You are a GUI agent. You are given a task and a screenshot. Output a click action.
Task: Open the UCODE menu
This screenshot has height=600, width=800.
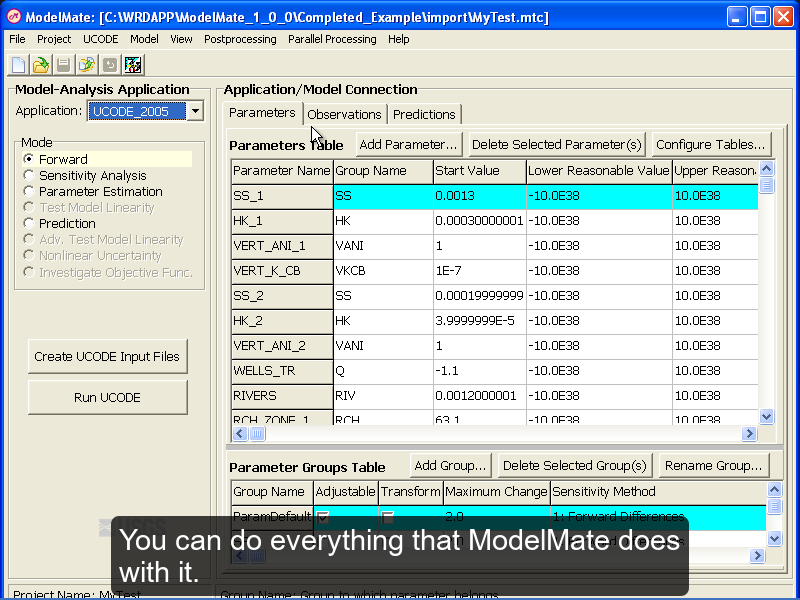click(101, 39)
